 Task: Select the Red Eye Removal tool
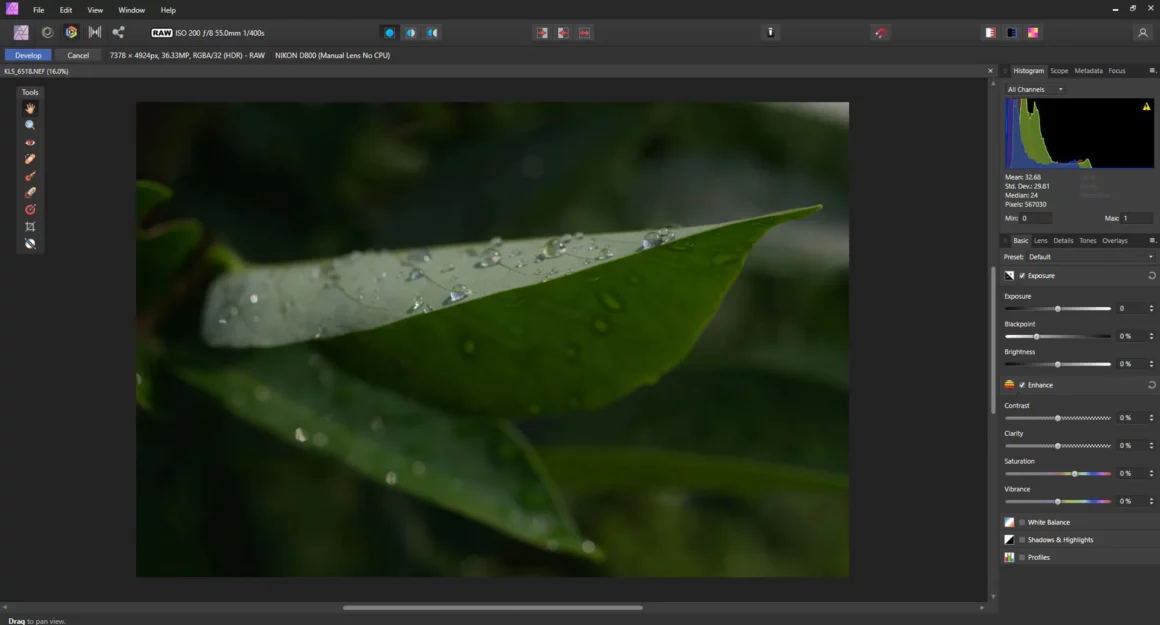30,142
